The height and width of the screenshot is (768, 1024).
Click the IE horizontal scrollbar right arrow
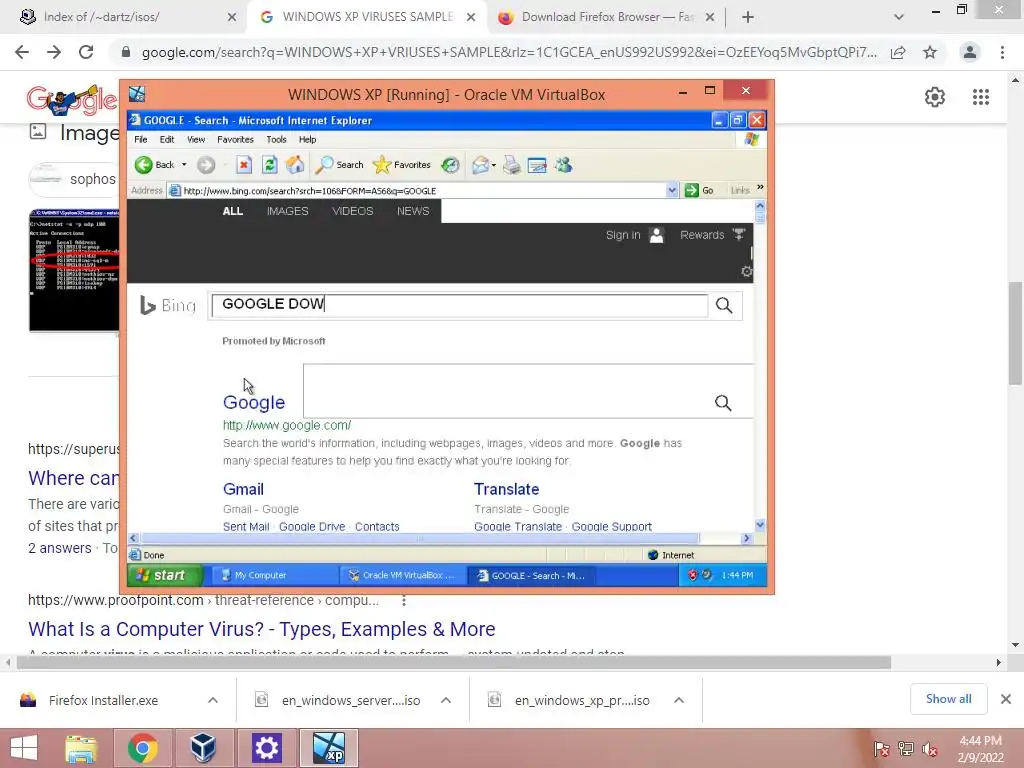746,539
